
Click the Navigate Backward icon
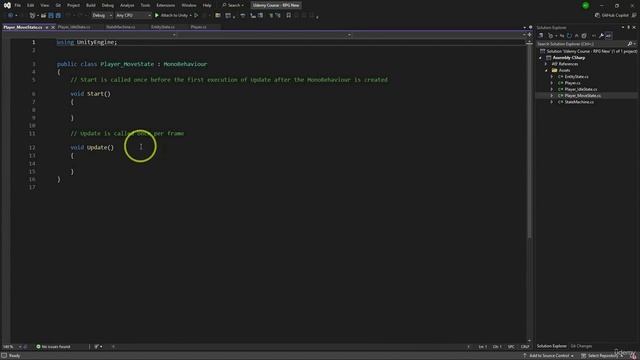pyautogui.click(x=10, y=16)
